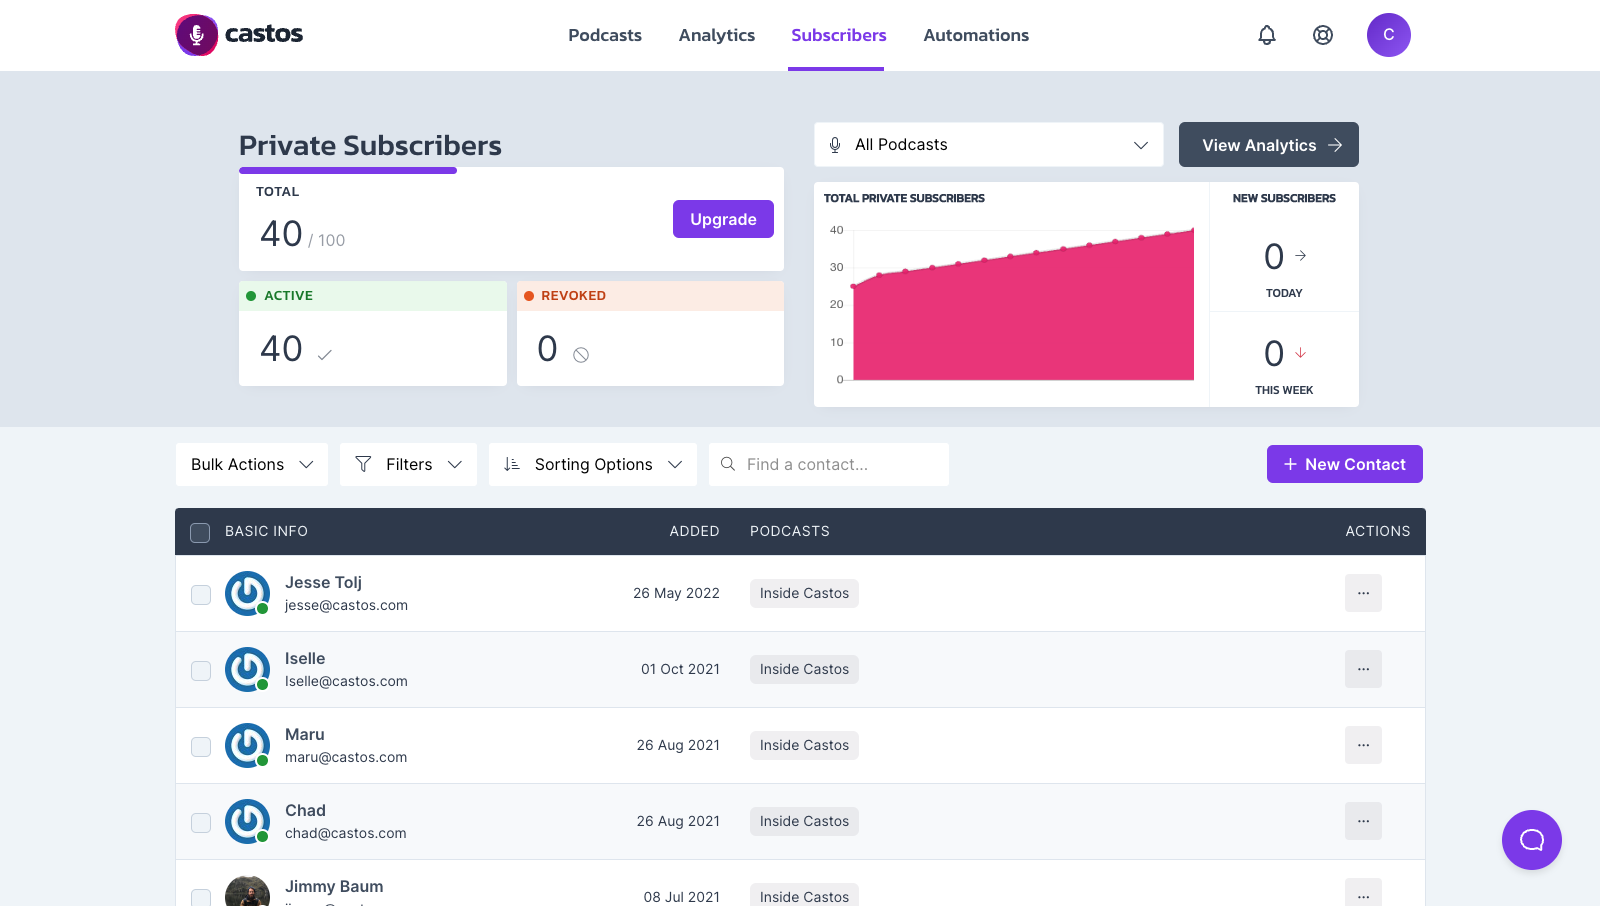Click chad@castos.com email
The width and height of the screenshot is (1600, 906).
345,833
